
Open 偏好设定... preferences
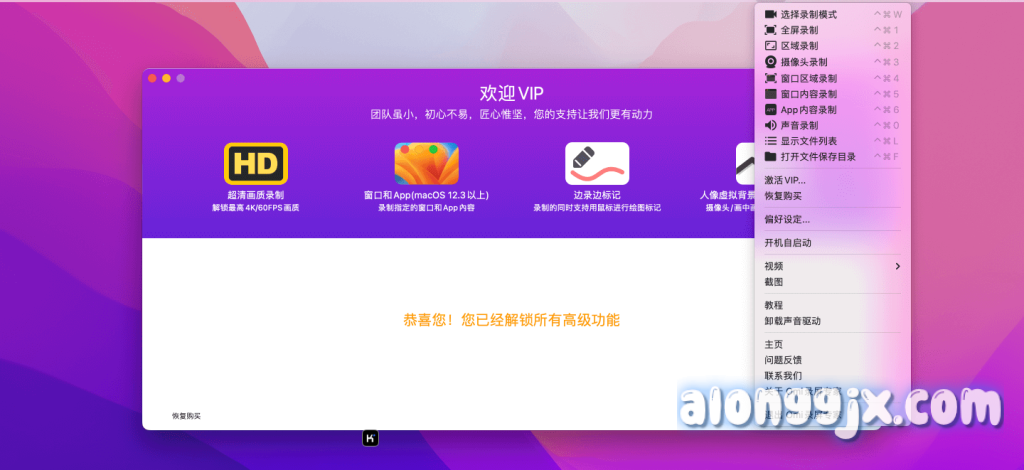787,219
